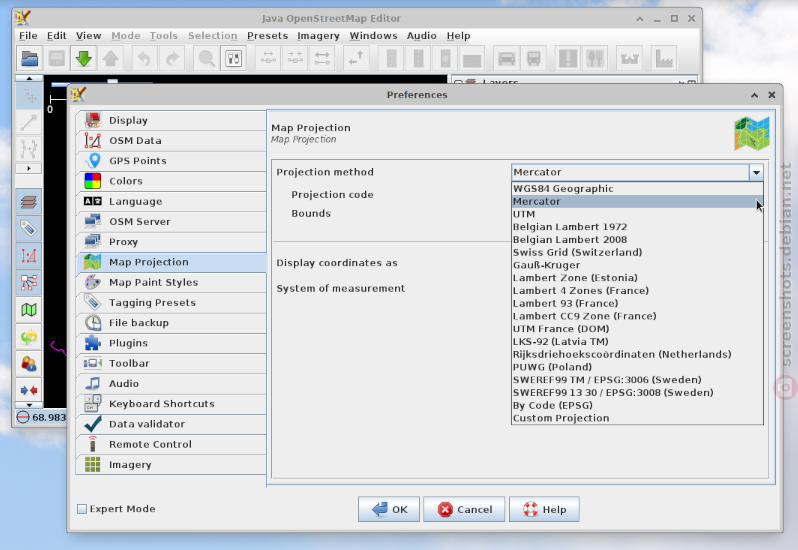
Task: Open the Windows menu in JOSM
Action: [x=373, y=36]
